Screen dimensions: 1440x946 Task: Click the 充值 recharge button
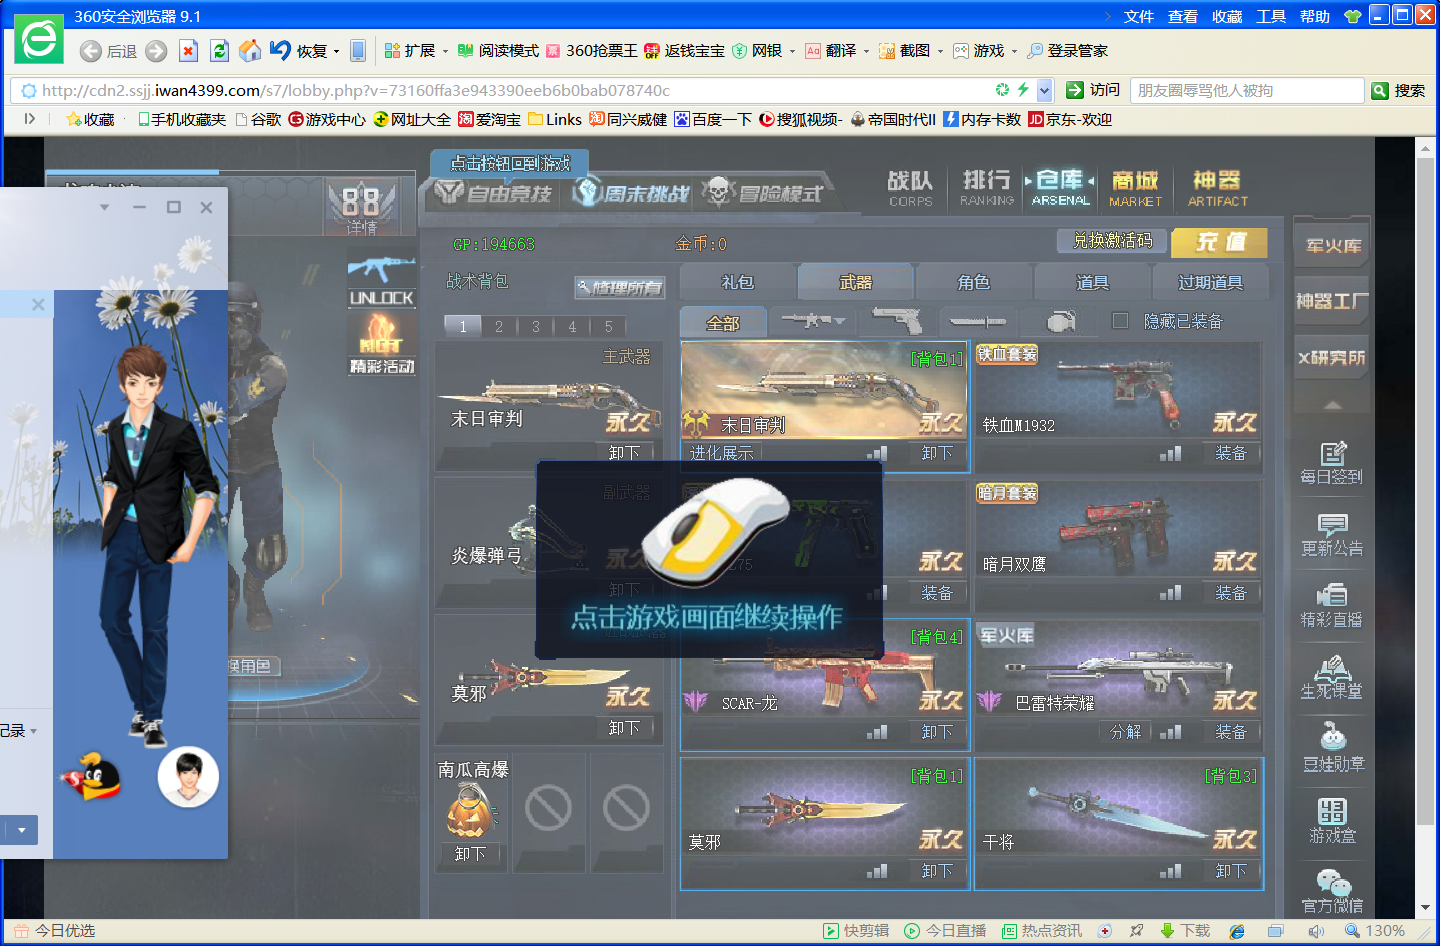(1219, 242)
